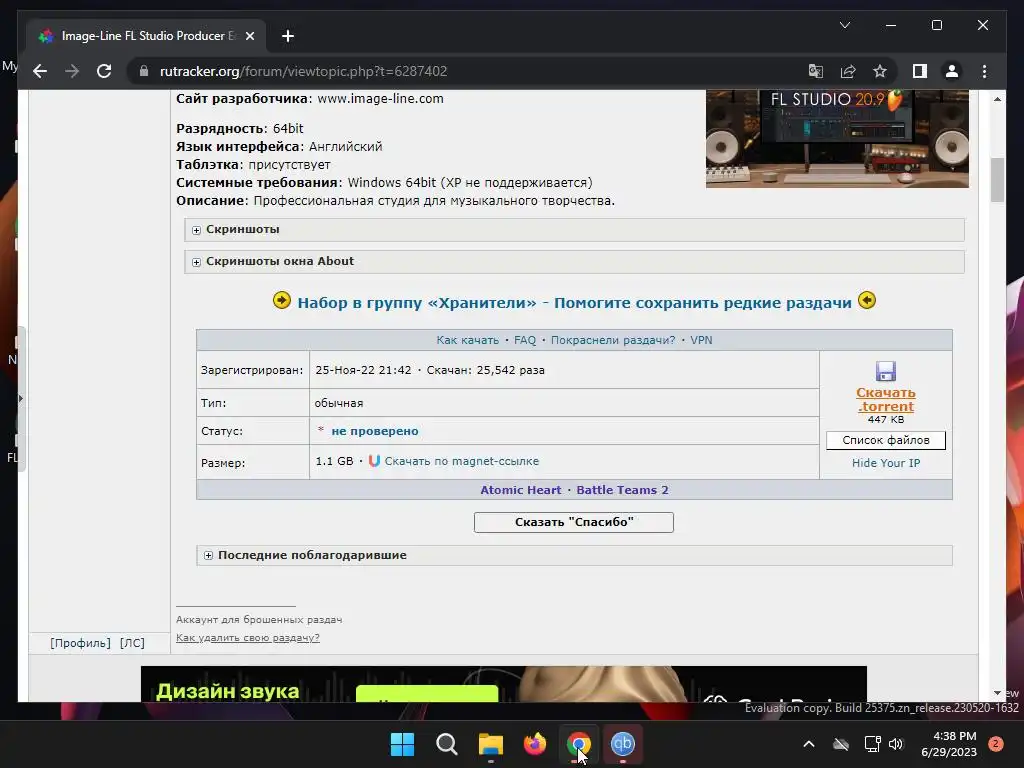The width and height of the screenshot is (1024, 768).
Task: Open the [Профиль] link
Action: (x=80, y=643)
